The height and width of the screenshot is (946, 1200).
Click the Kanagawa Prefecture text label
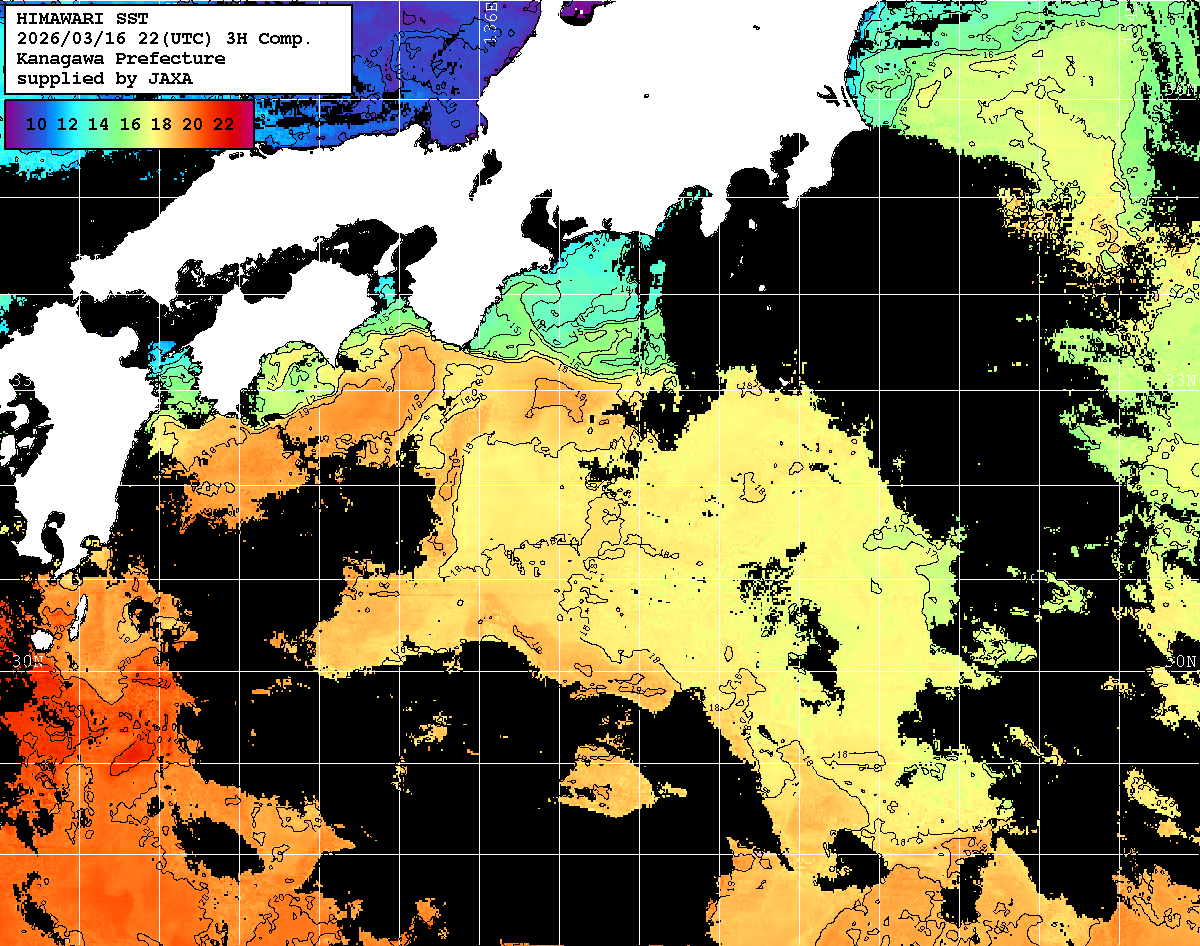(x=120, y=58)
